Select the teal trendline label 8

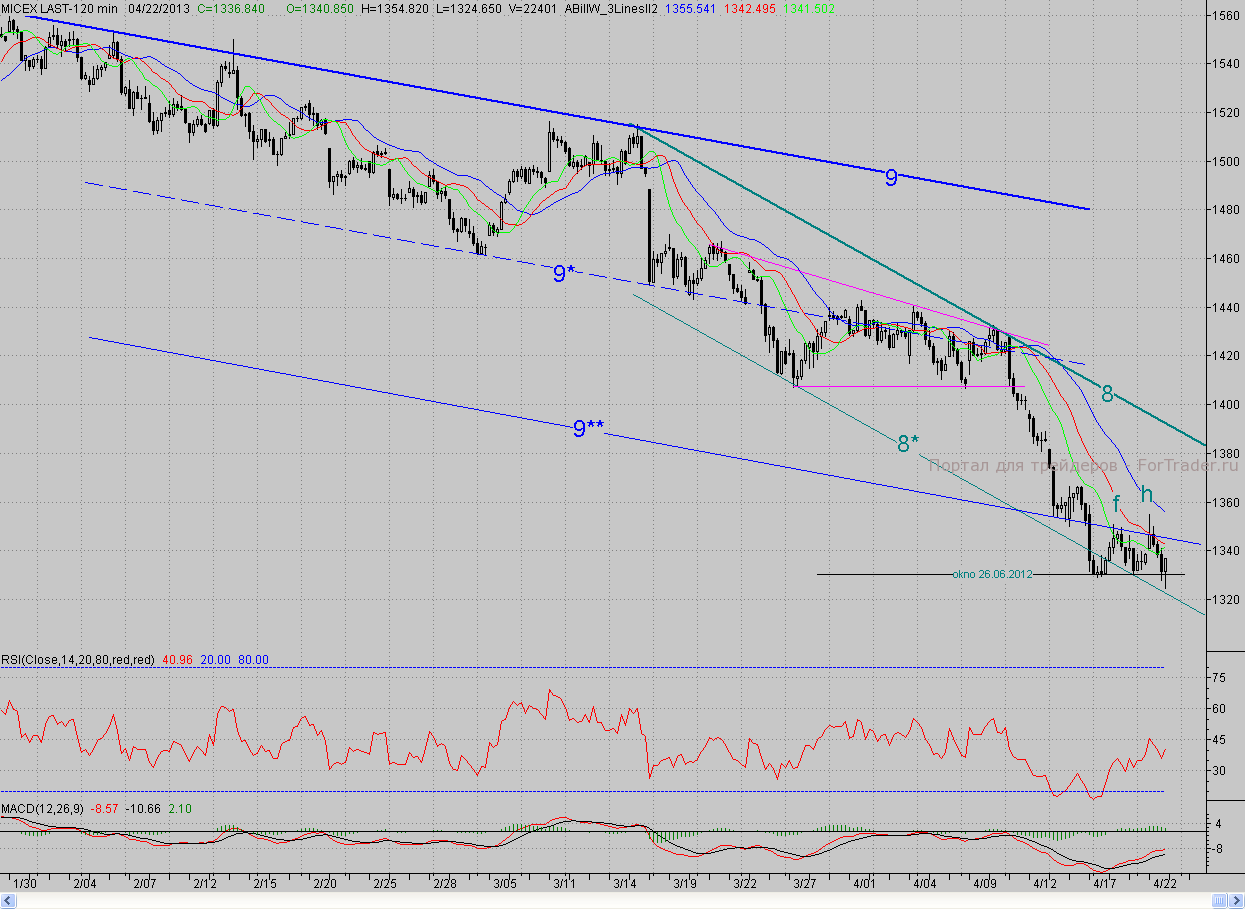pos(1106,393)
